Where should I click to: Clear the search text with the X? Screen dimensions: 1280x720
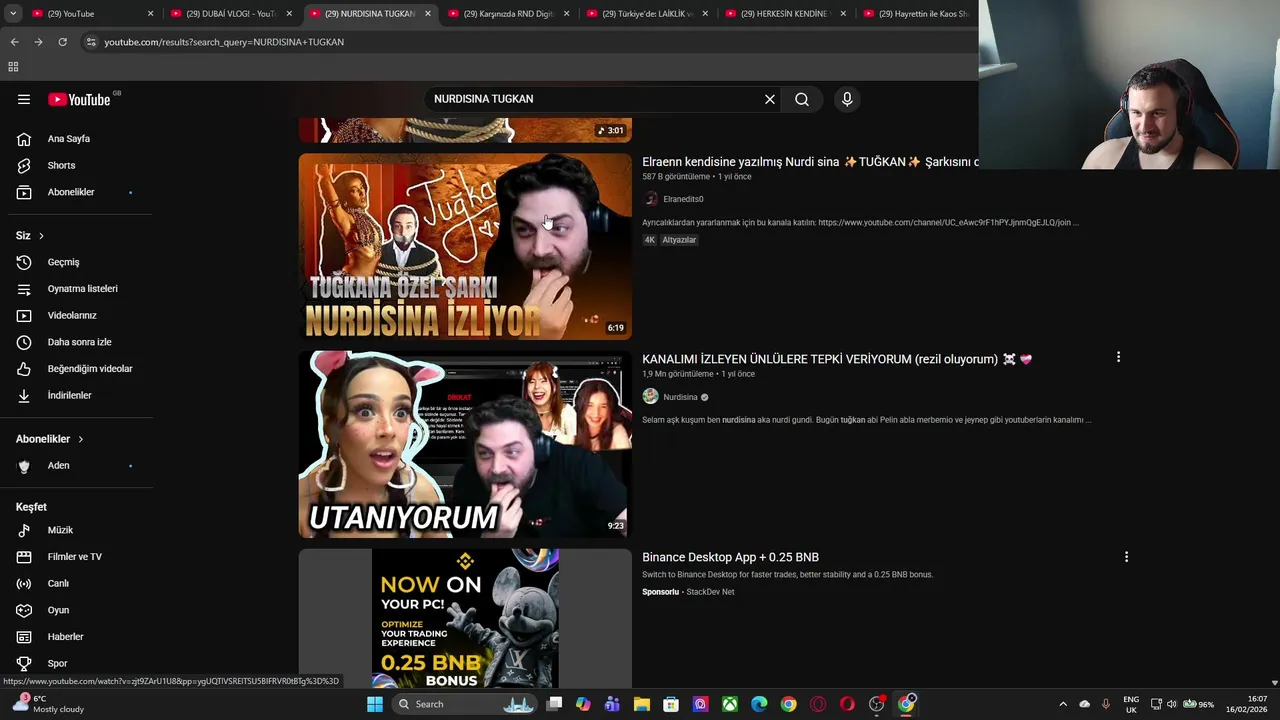coord(770,99)
